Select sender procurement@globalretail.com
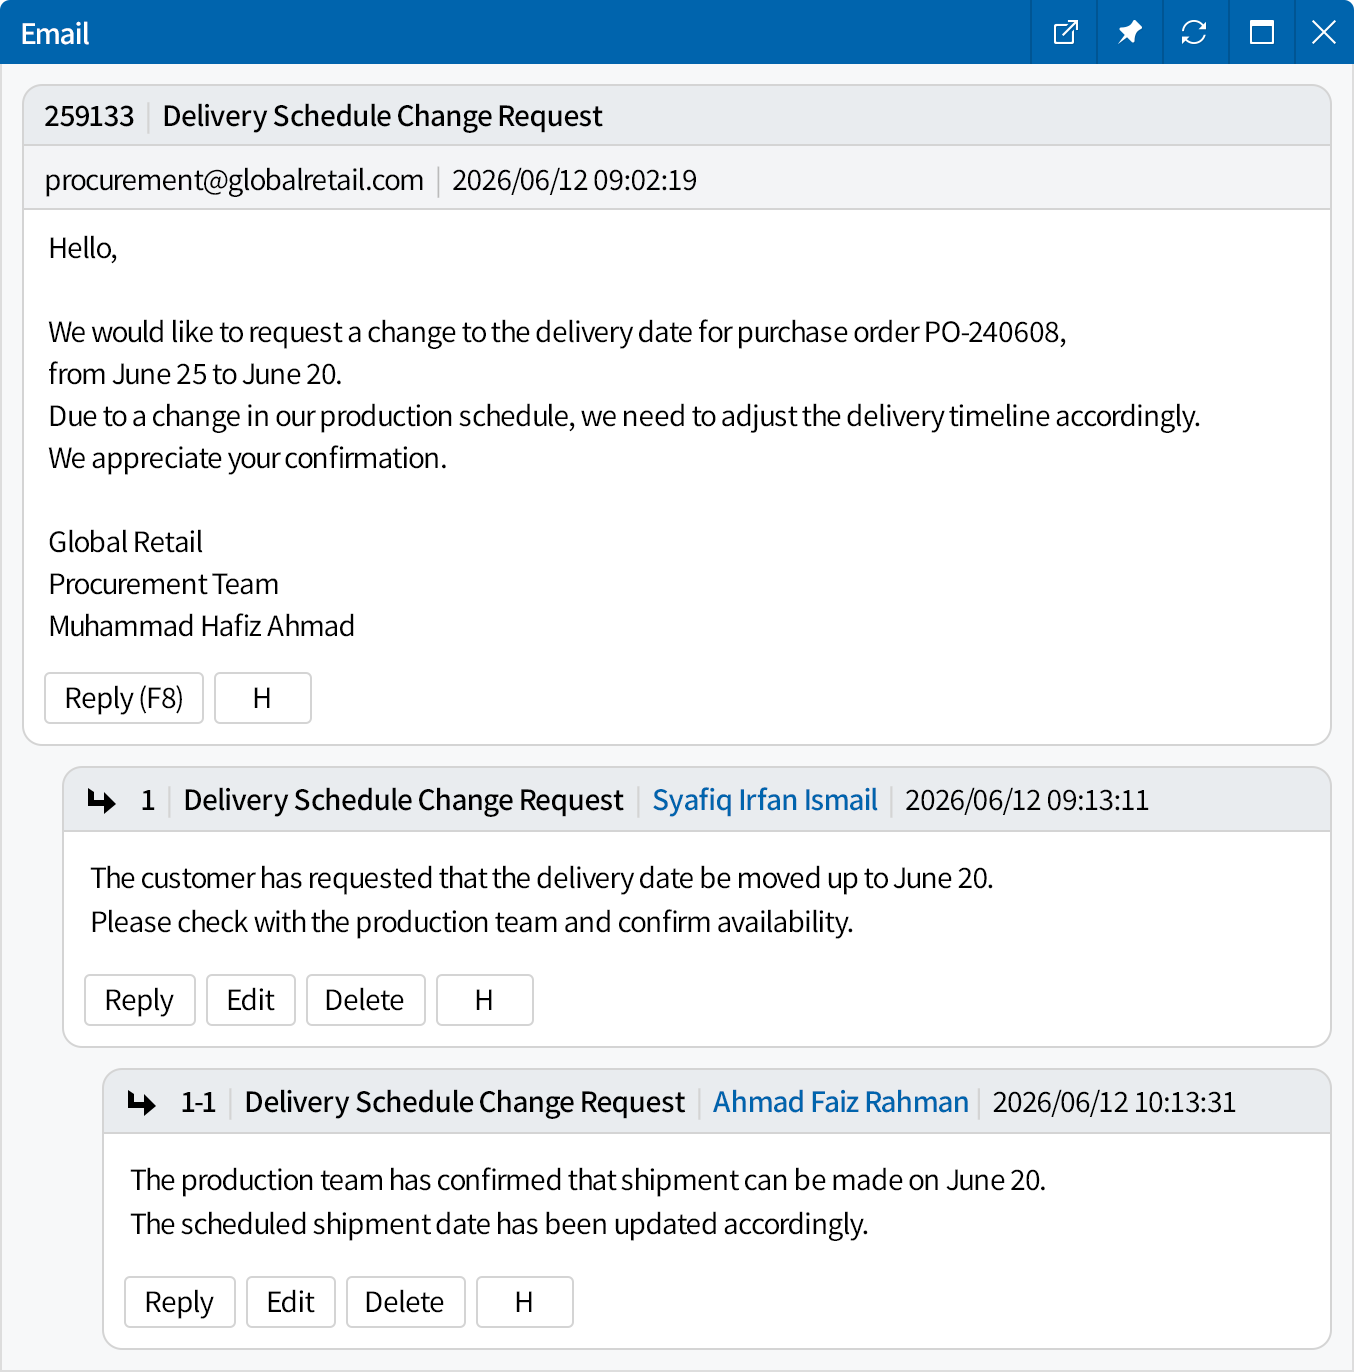 pyautogui.click(x=235, y=180)
